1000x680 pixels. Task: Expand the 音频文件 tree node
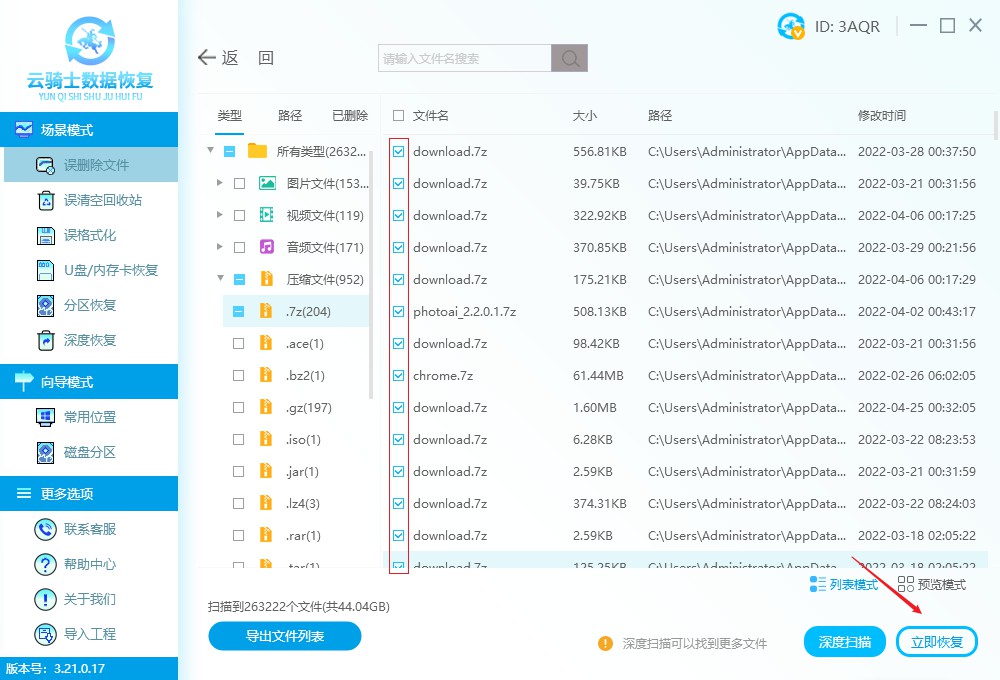coord(220,247)
